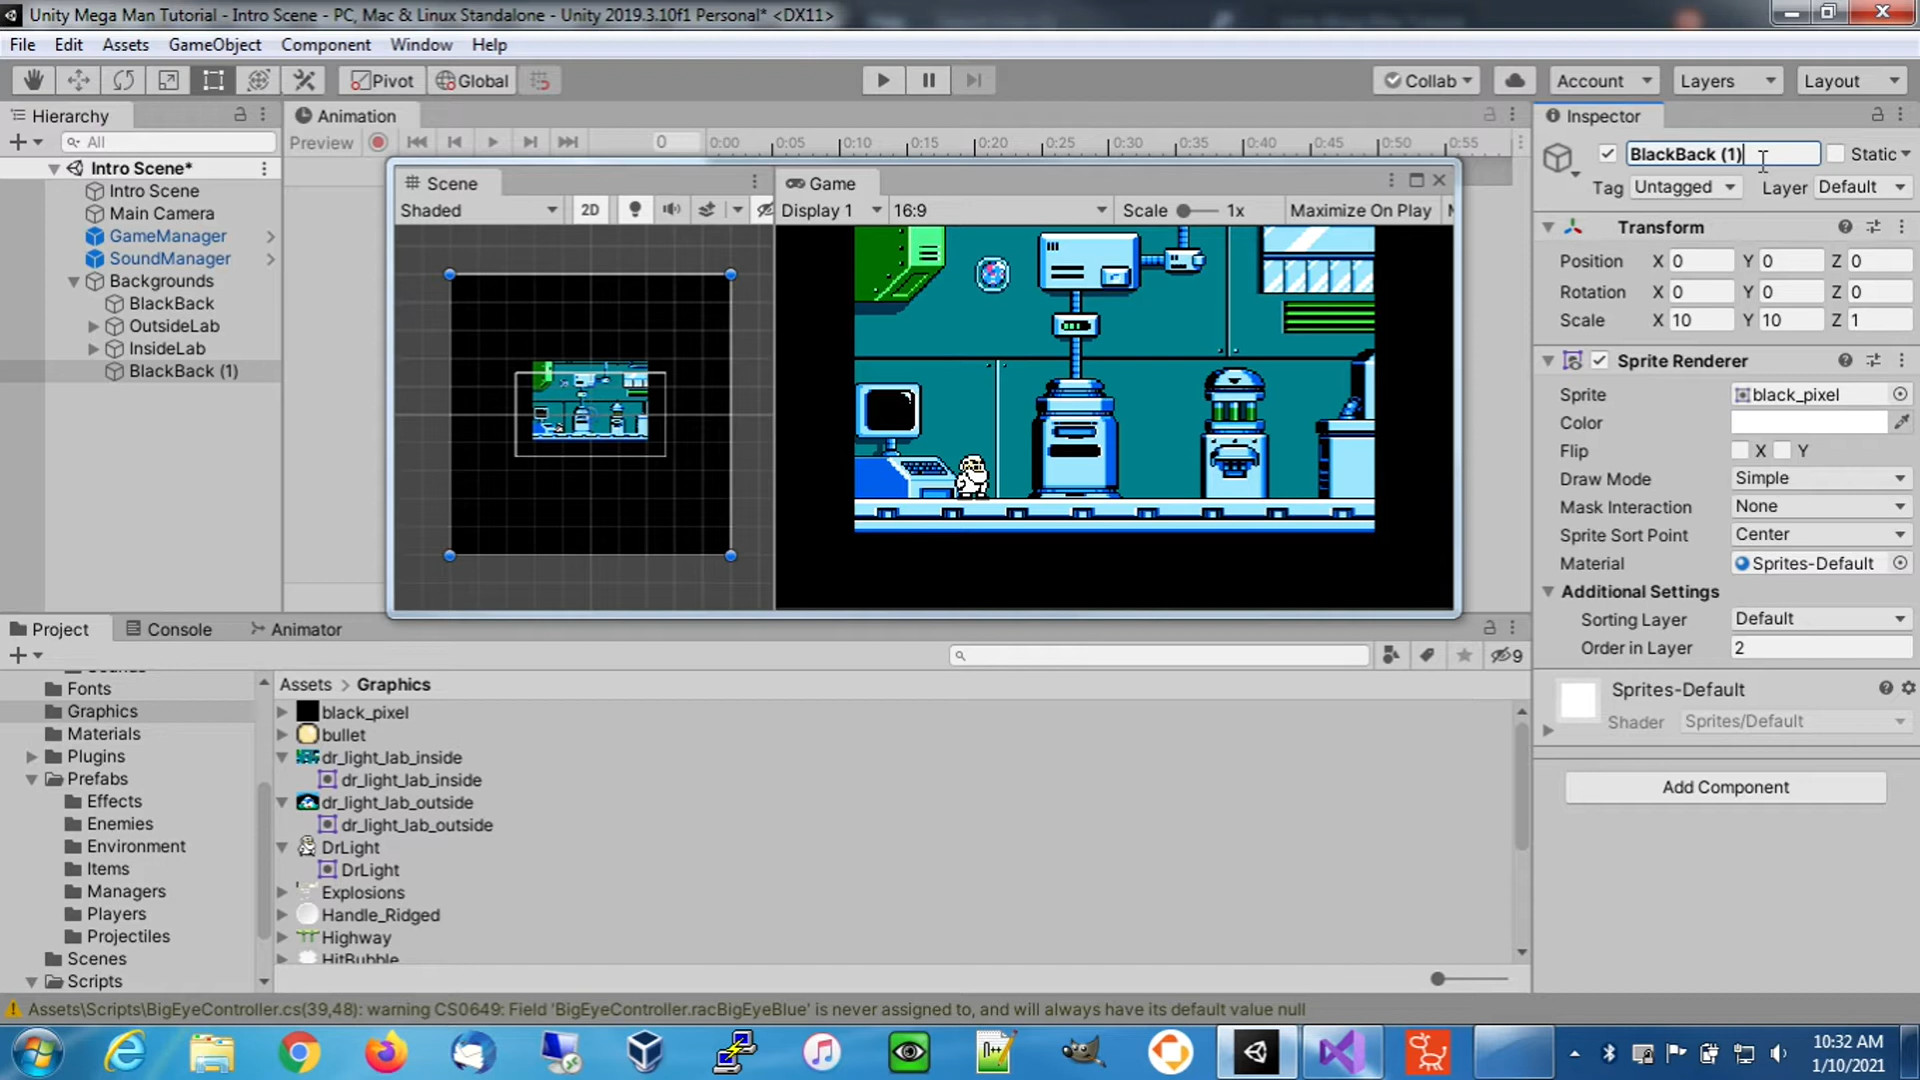
Task: Enable the Static checkbox in the Inspector
Action: pyautogui.click(x=1837, y=153)
